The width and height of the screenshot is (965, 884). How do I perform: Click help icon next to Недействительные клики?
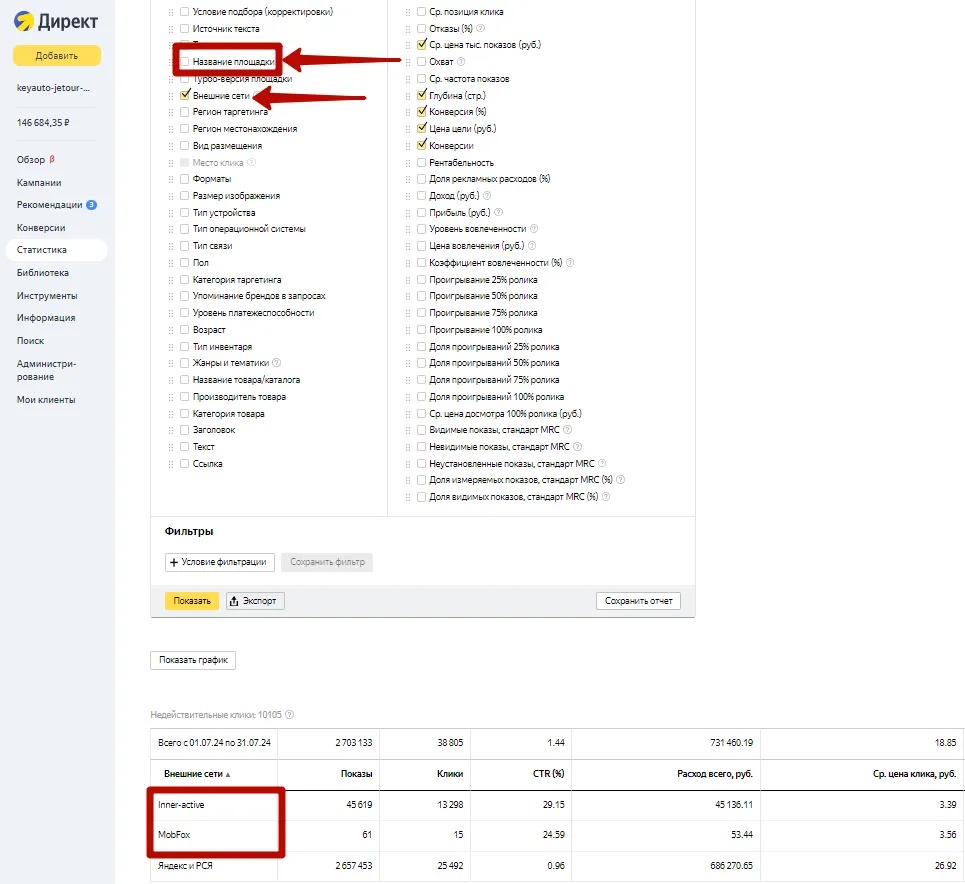click(x=290, y=715)
